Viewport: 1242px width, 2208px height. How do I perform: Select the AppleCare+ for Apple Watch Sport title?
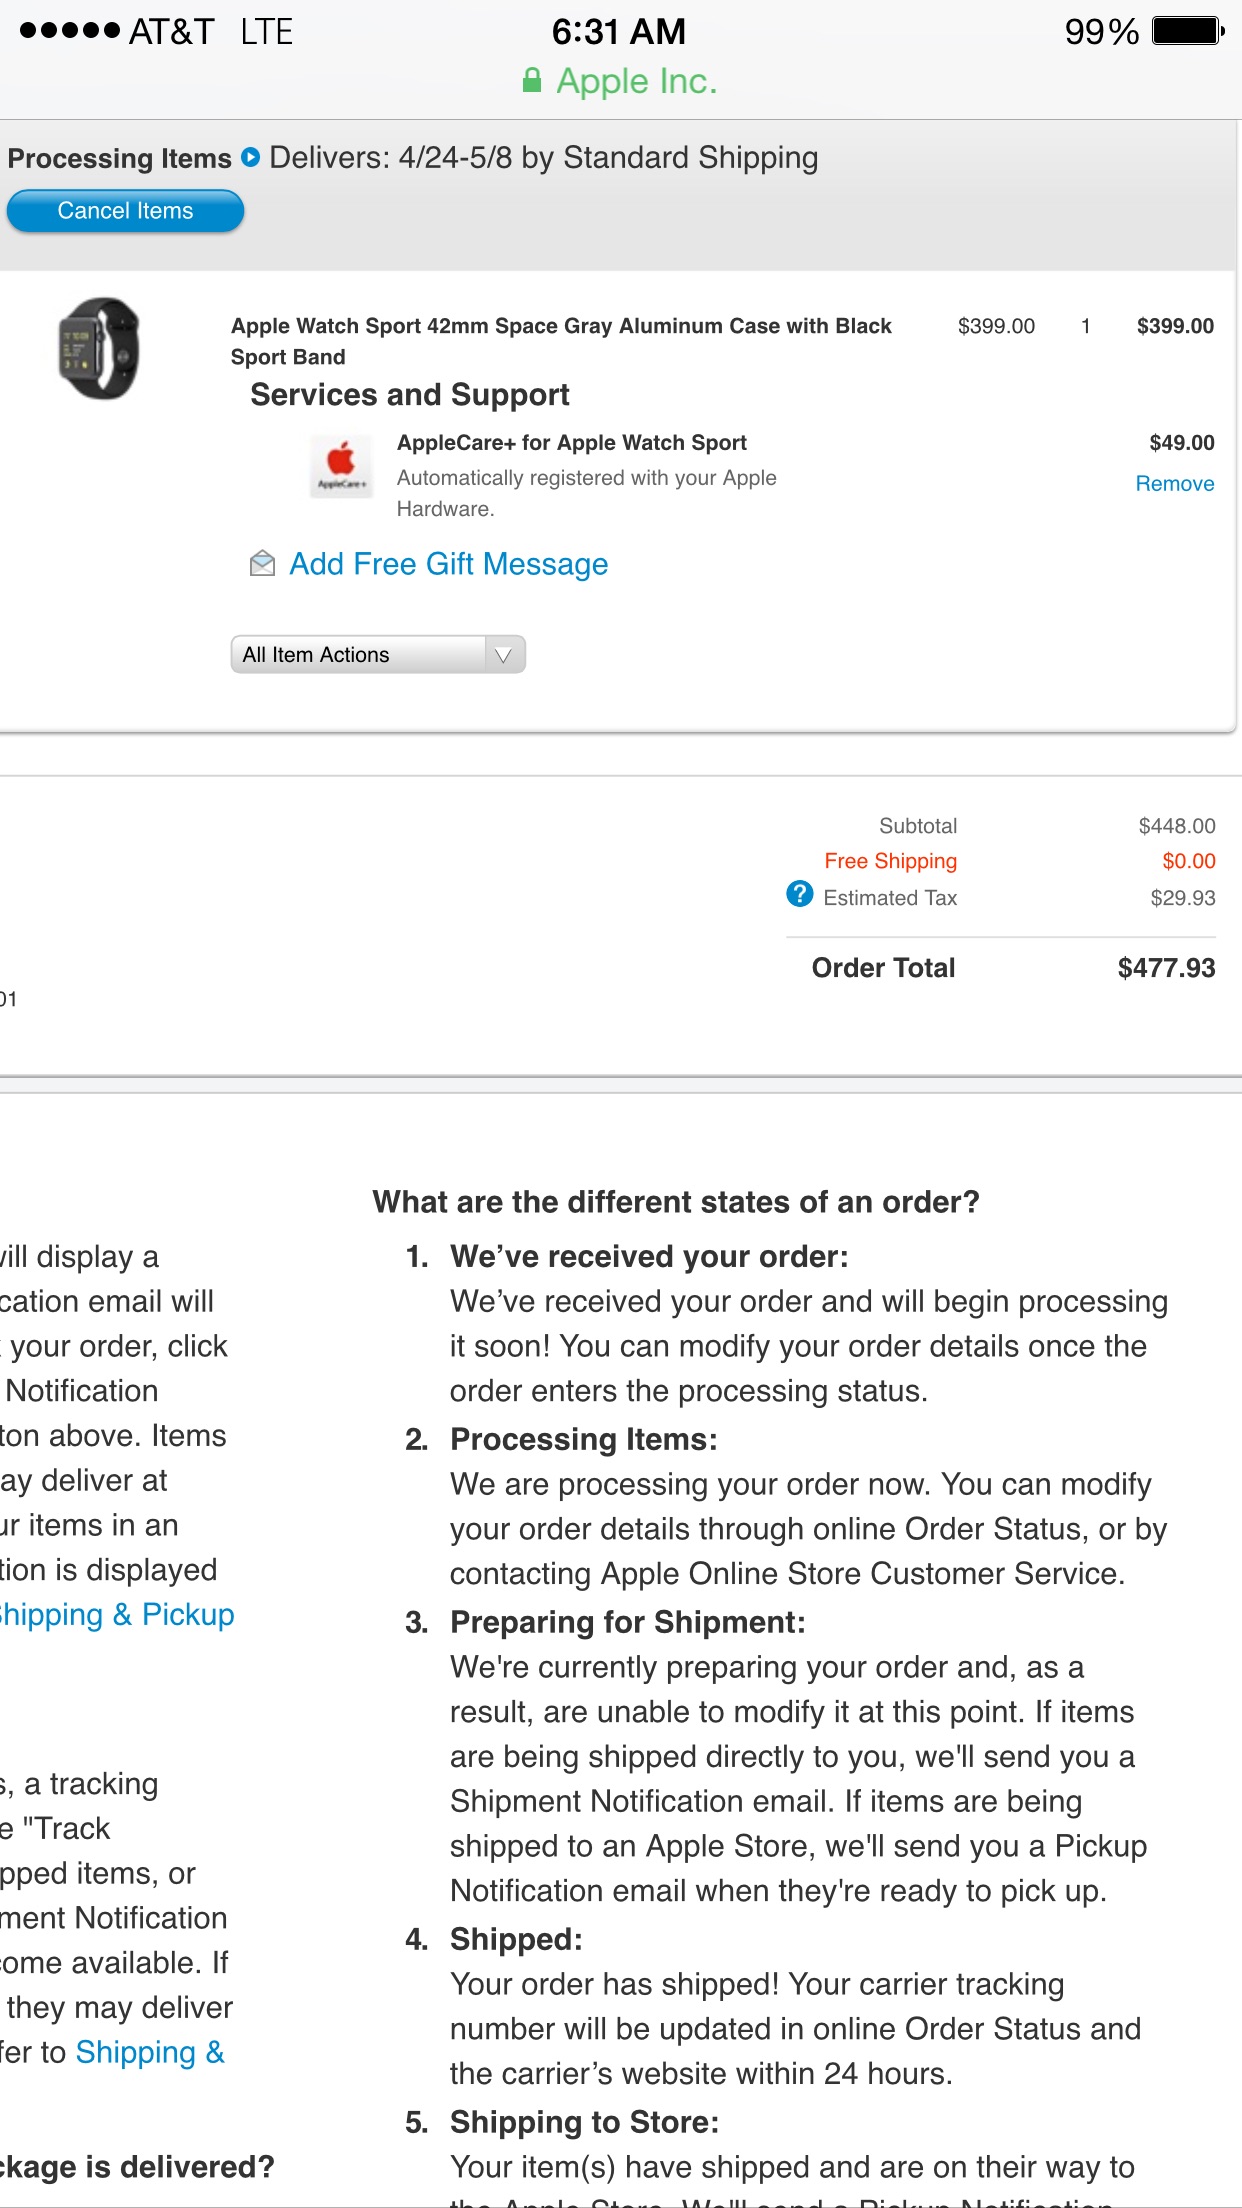(x=572, y=443)
